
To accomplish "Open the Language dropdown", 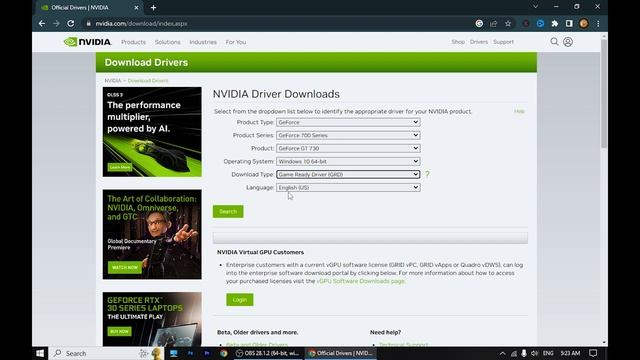I will pyautogui.click(x=348, y=187).
